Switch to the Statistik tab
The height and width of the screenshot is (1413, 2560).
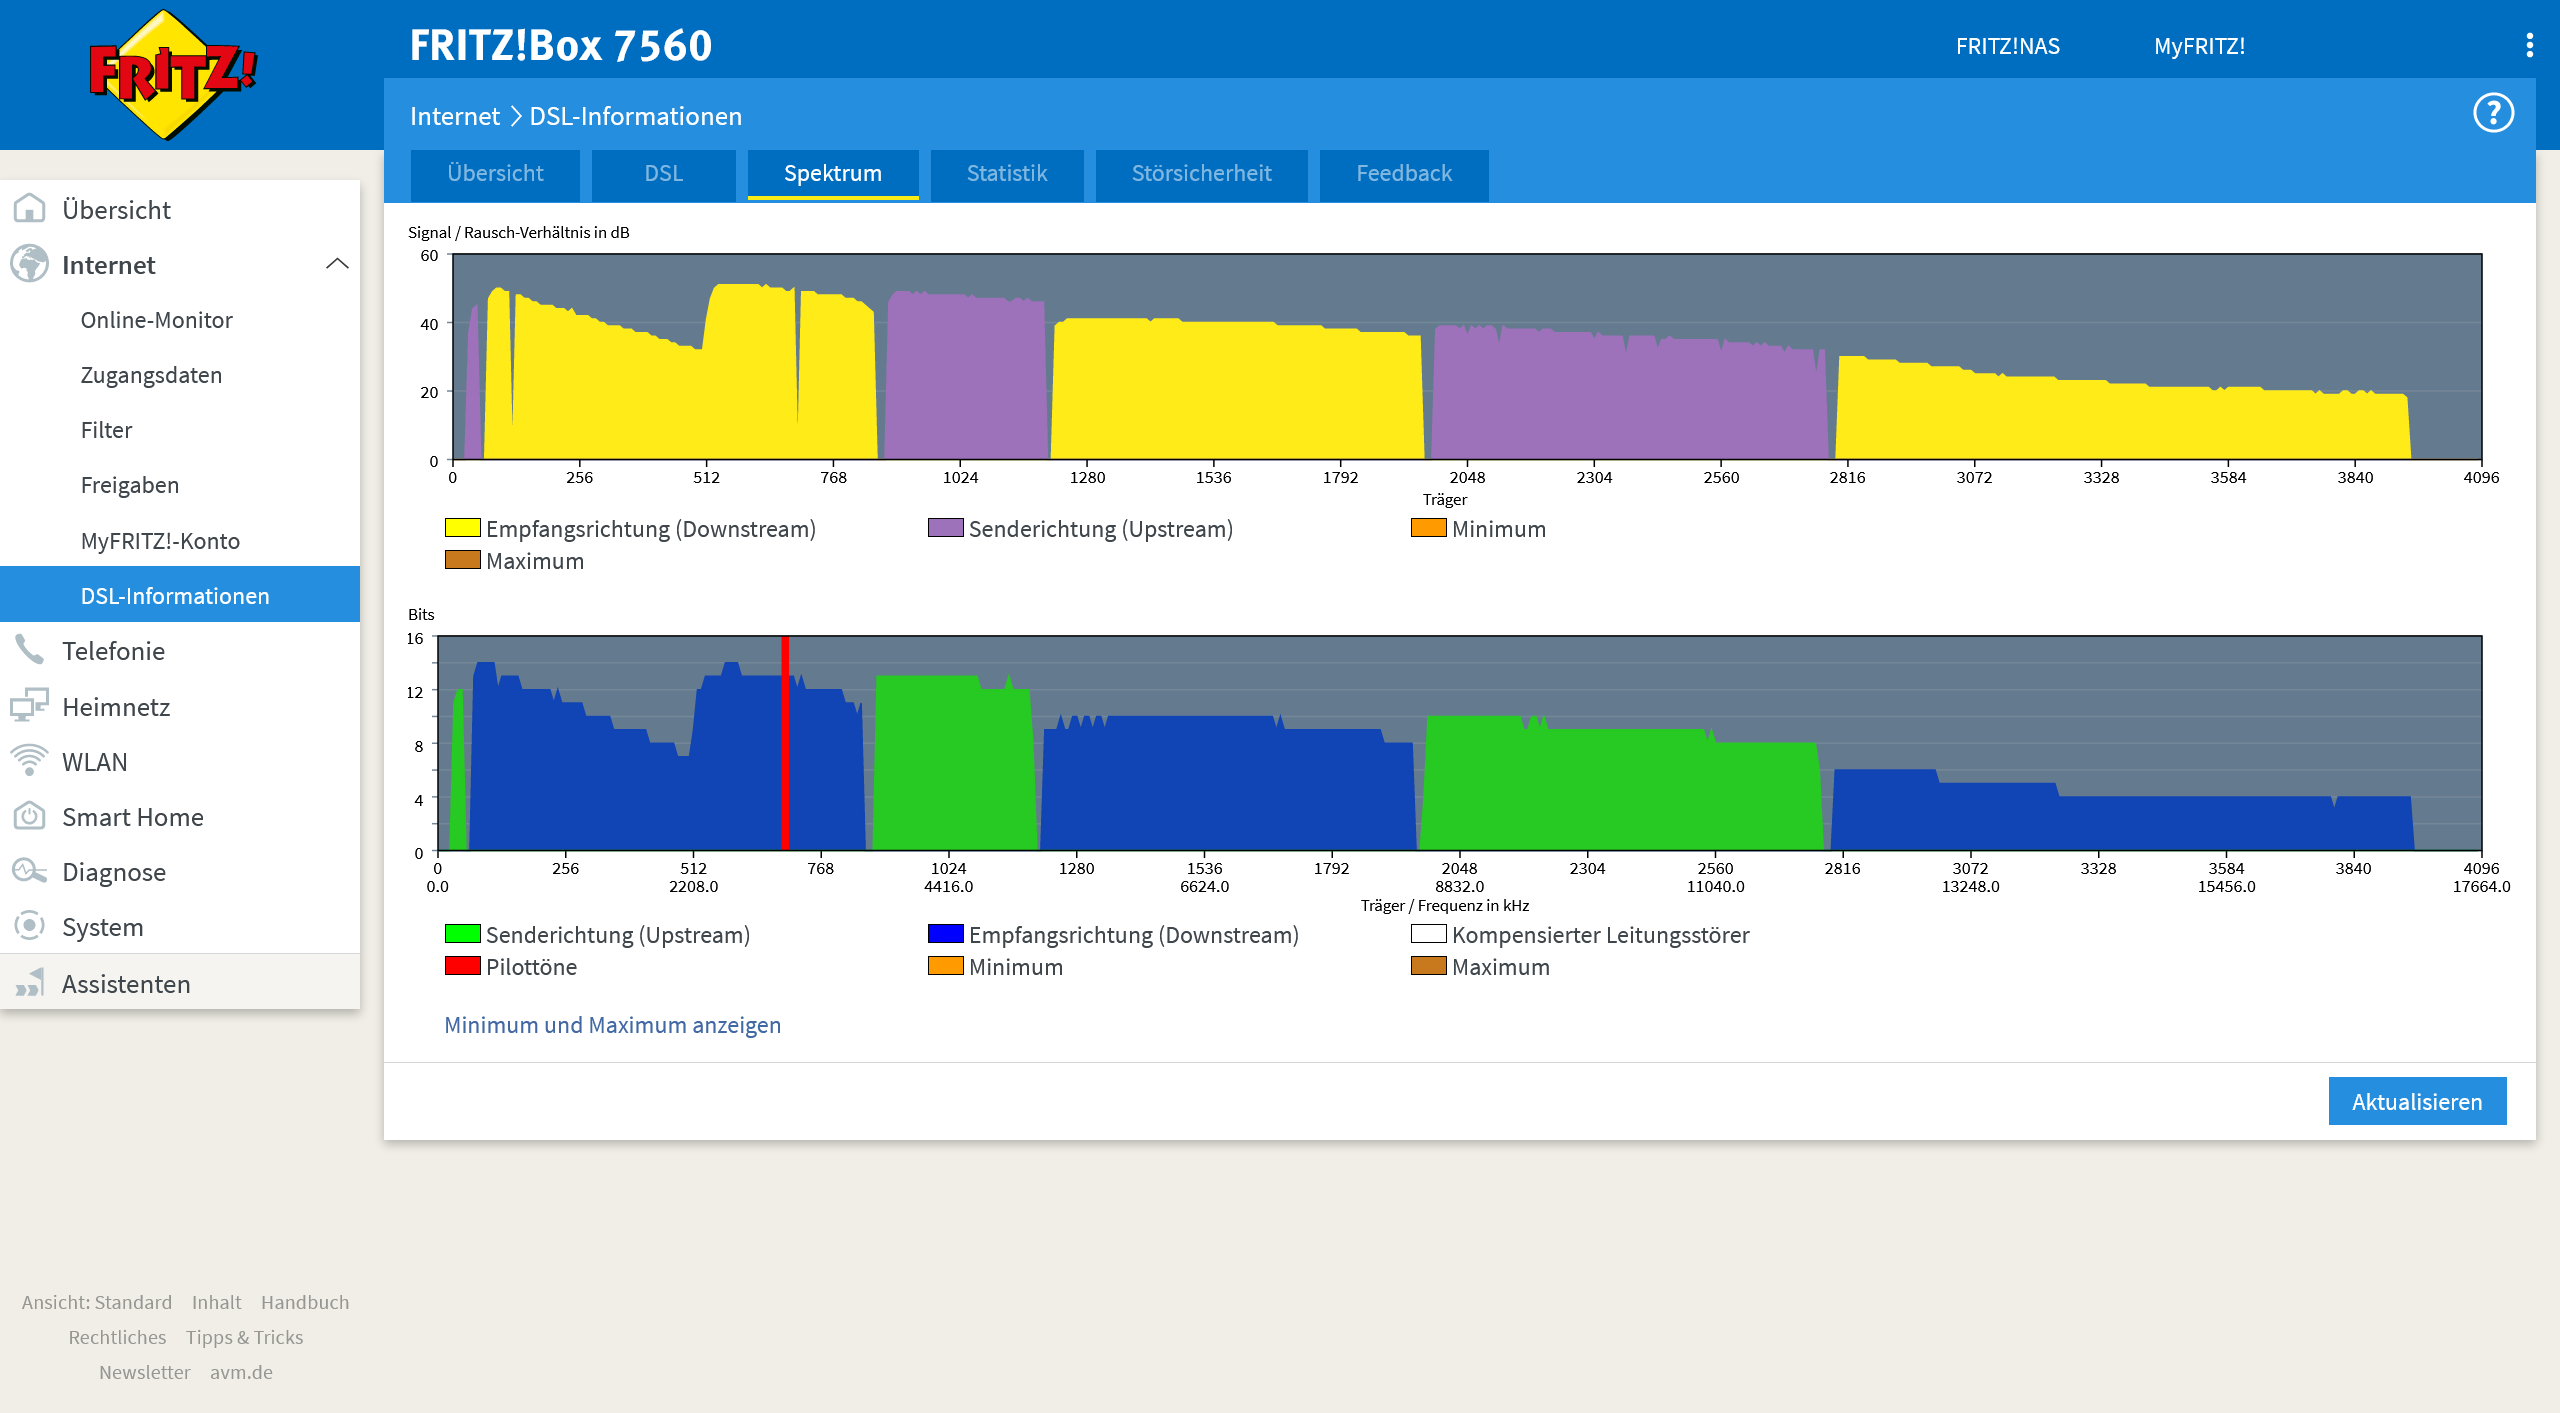coord(1007,174)
